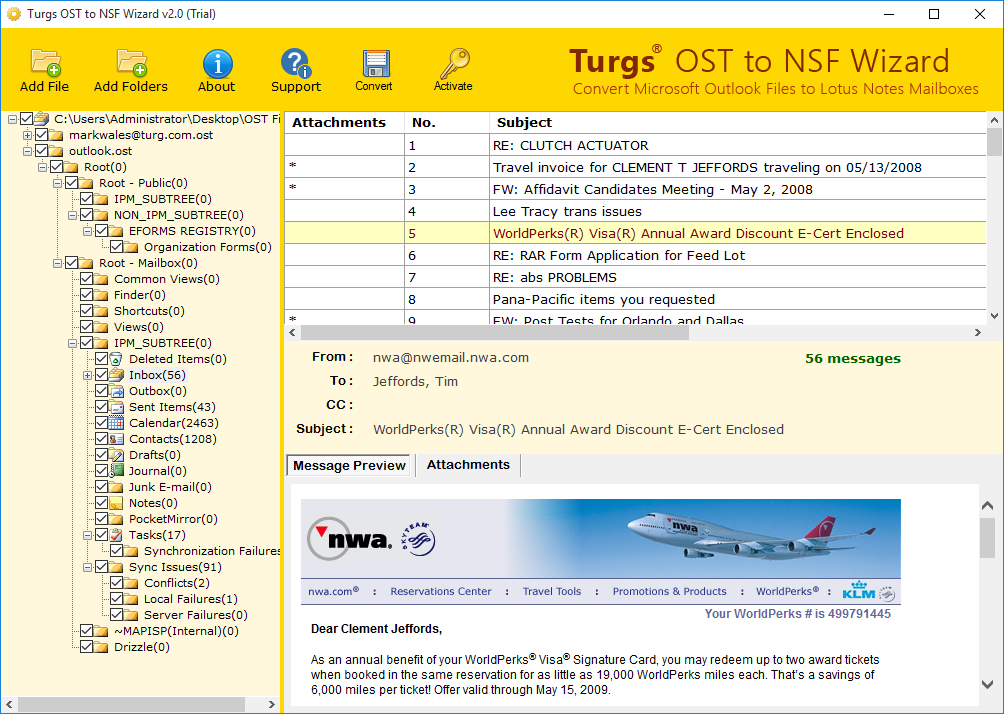Click the Sync Issues folder icon
This screenshot has height=714, width=1004.
[117, 567]
